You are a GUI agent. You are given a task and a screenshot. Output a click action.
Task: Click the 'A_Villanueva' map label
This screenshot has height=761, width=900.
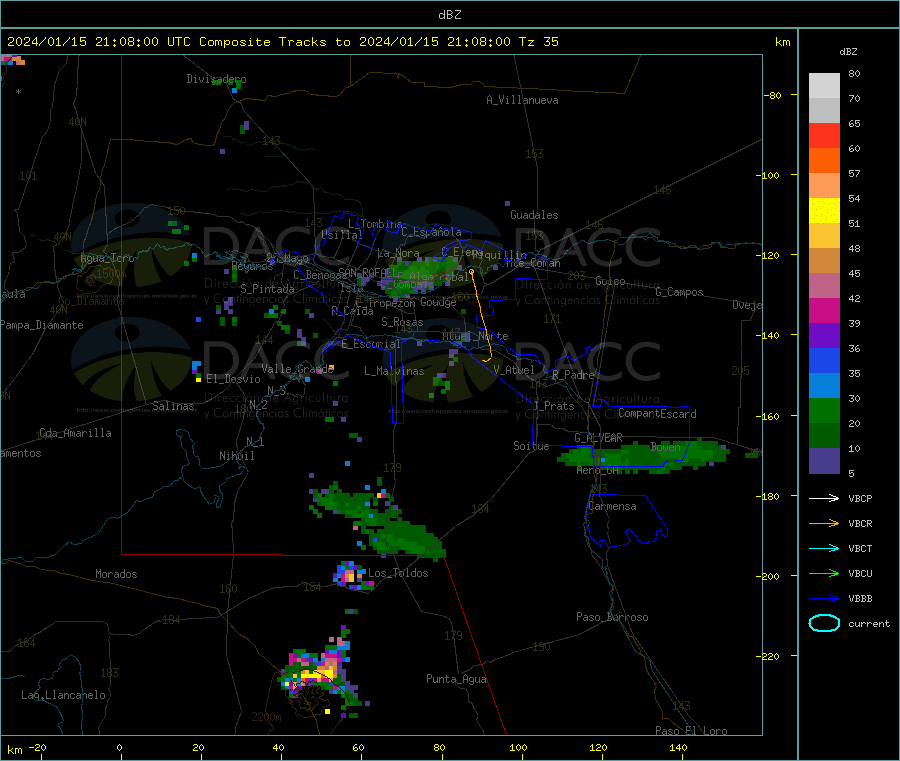522,100
